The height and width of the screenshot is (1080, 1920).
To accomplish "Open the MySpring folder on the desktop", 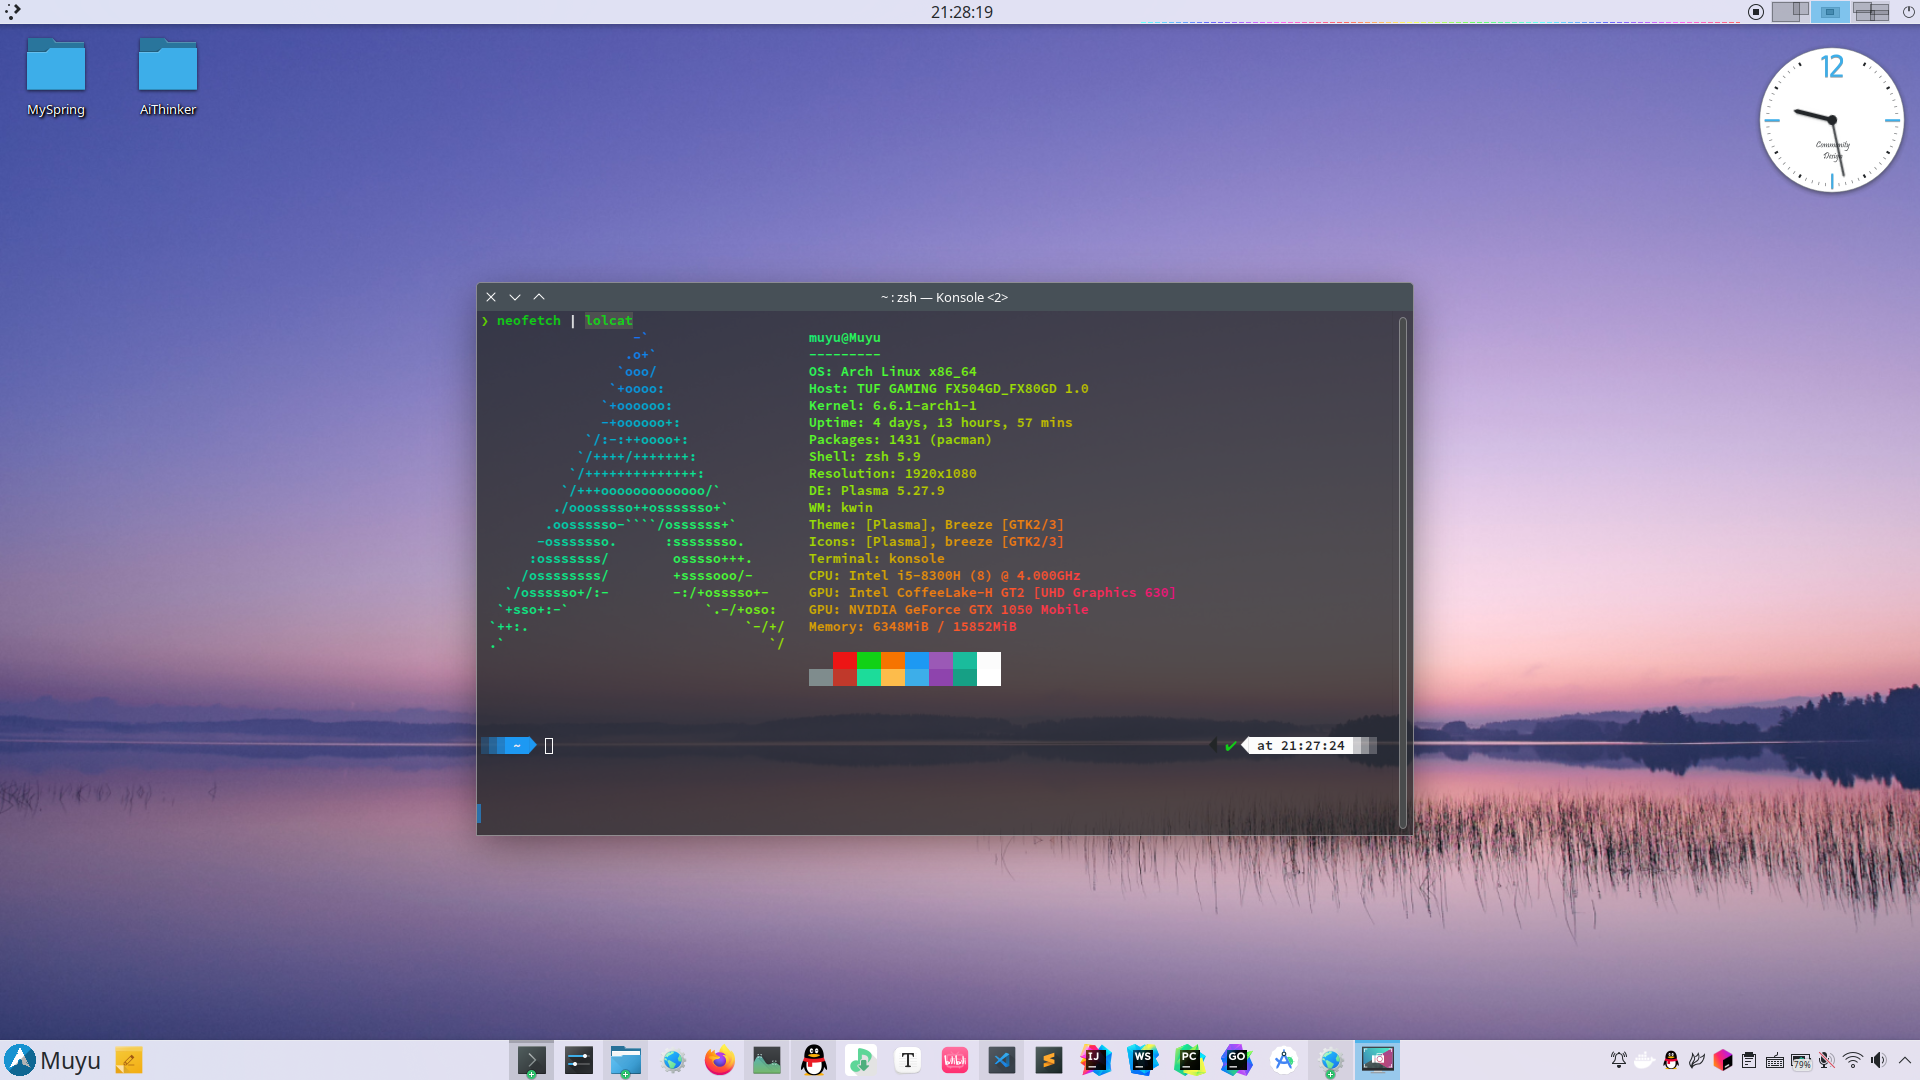I will click(x=56, y=78).
